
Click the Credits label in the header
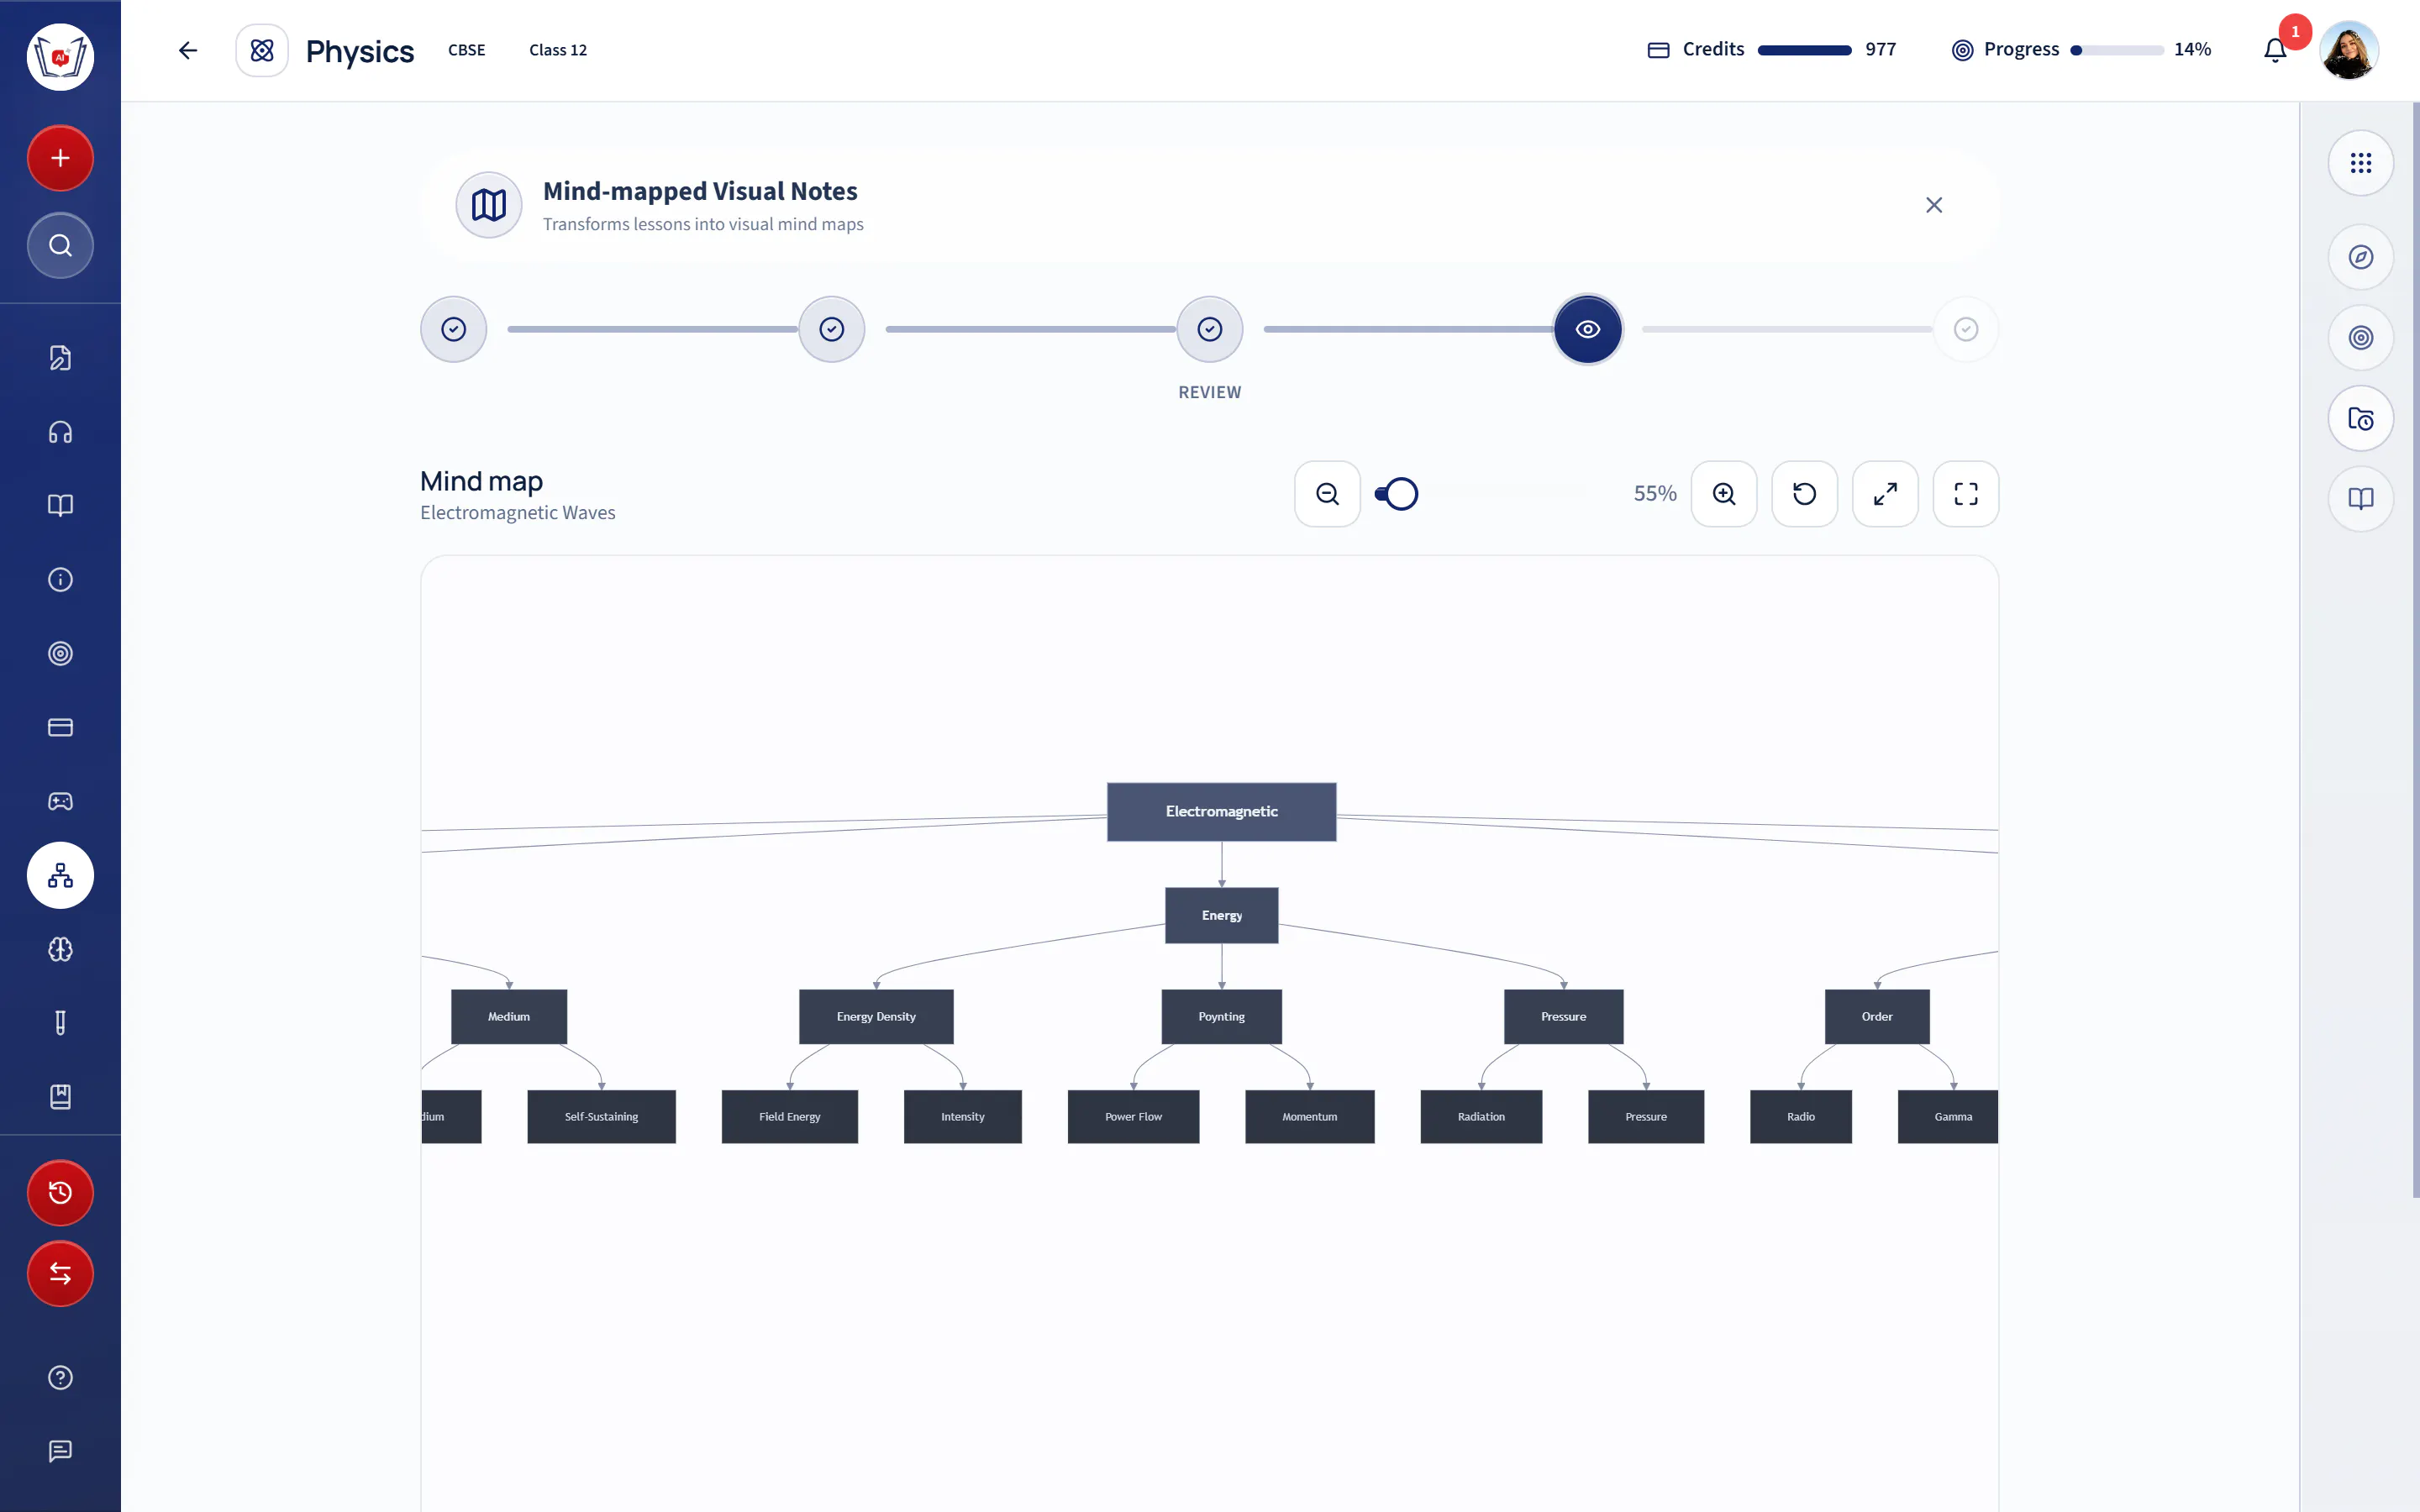pyautogui.click(x=1713, y=50)
